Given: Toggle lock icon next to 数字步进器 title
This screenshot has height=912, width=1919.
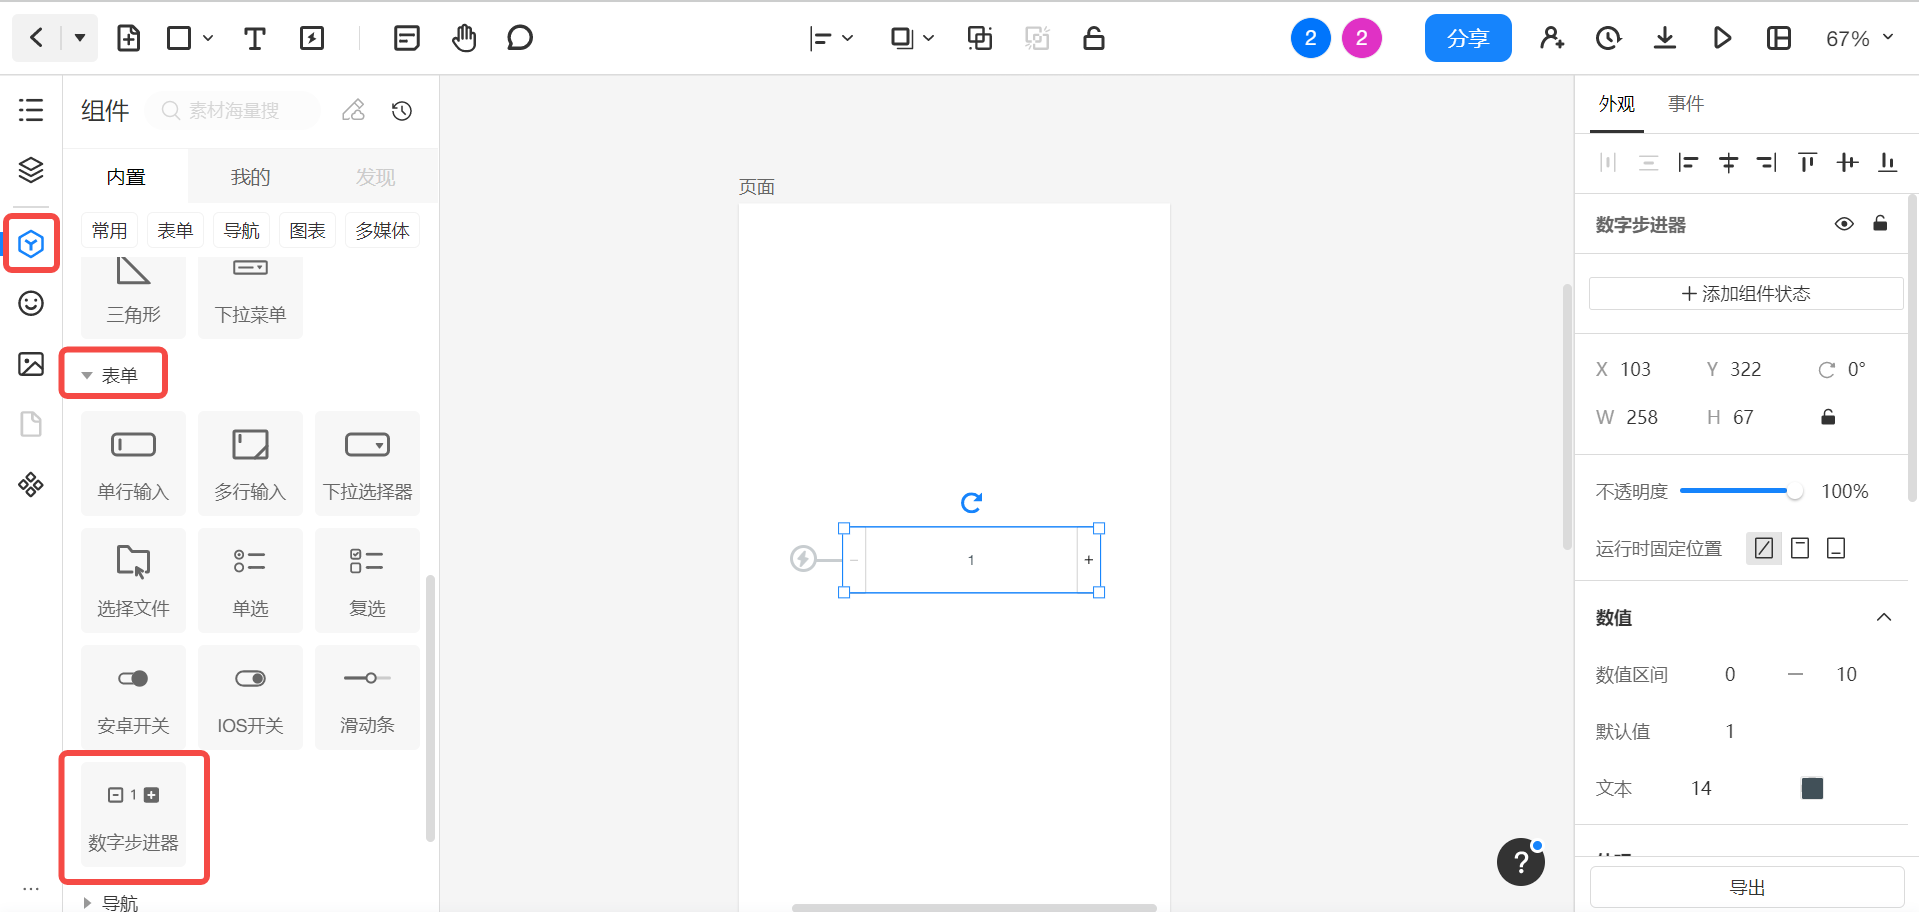Looking at the screenshot, I should click(1880, 224).
